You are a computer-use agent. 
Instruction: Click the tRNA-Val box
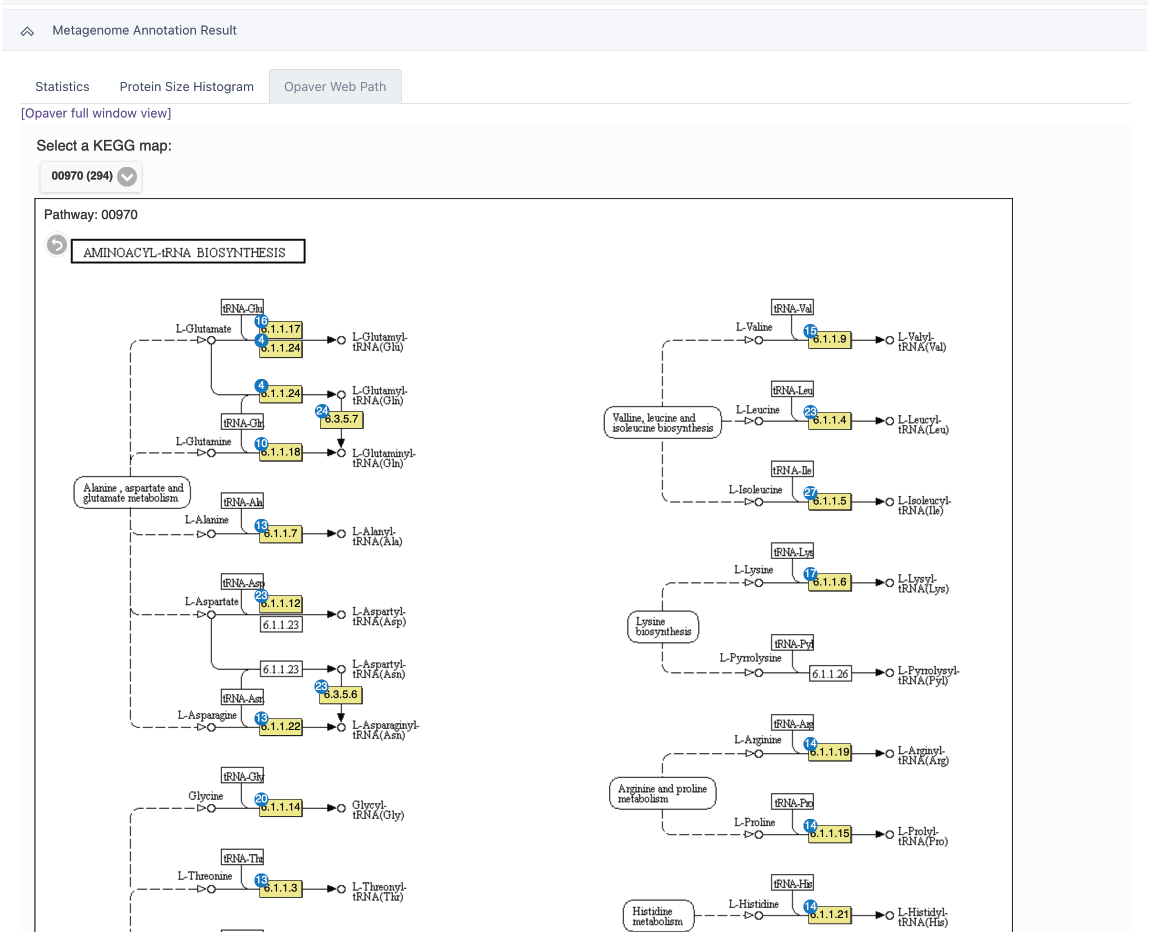coord(793,309)
